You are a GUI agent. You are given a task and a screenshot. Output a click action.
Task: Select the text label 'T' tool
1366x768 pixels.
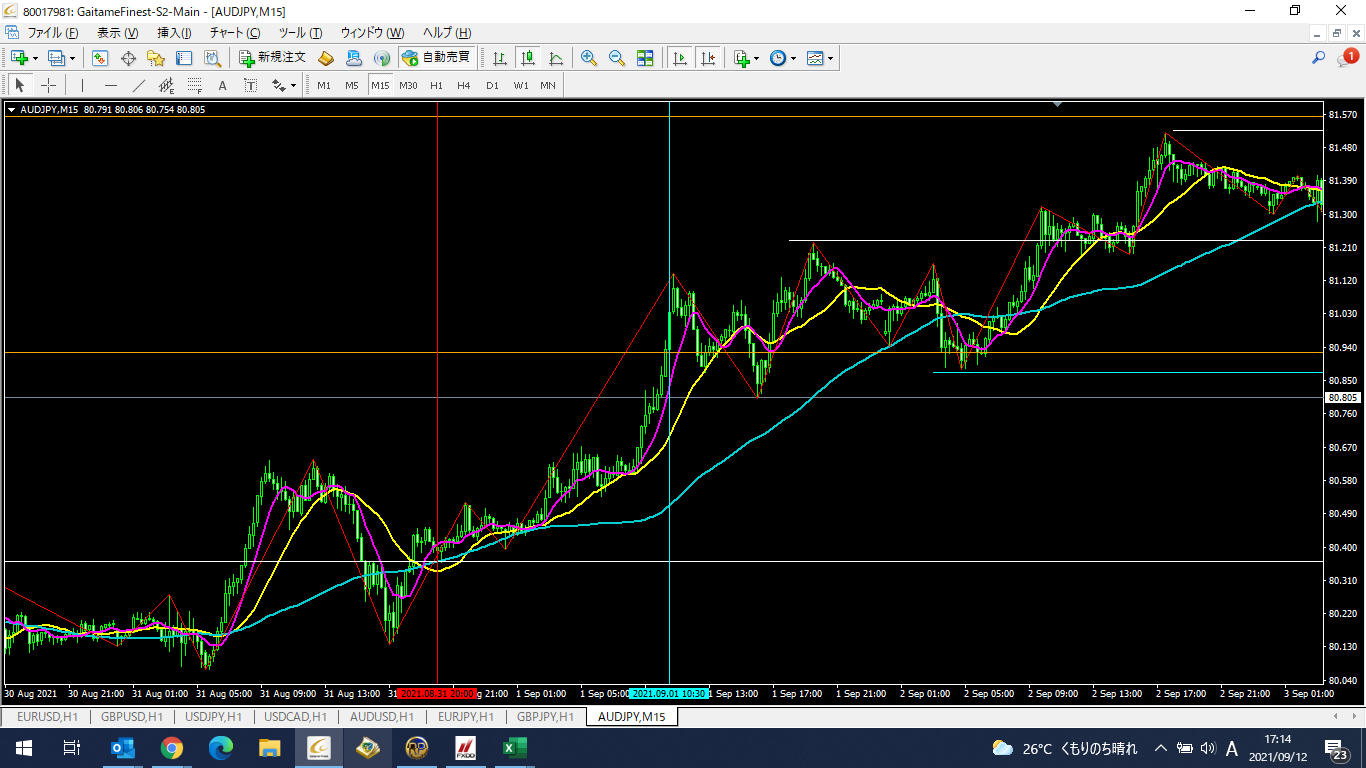250,85
